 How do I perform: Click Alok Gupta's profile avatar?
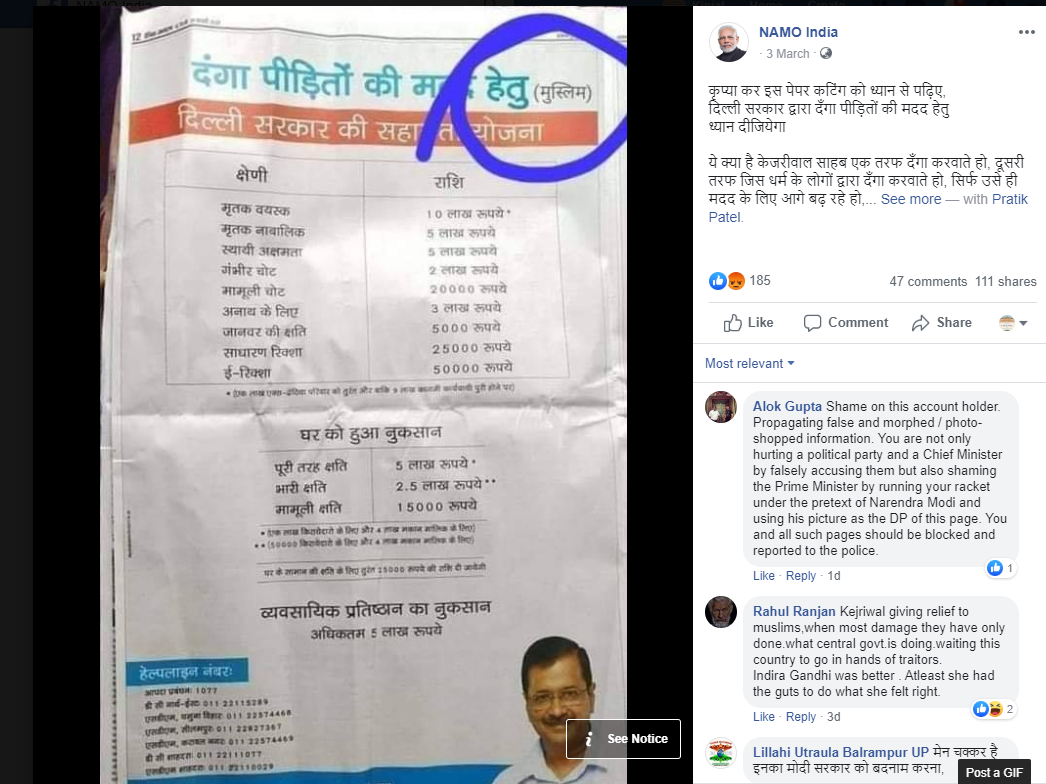coord(720,407)
